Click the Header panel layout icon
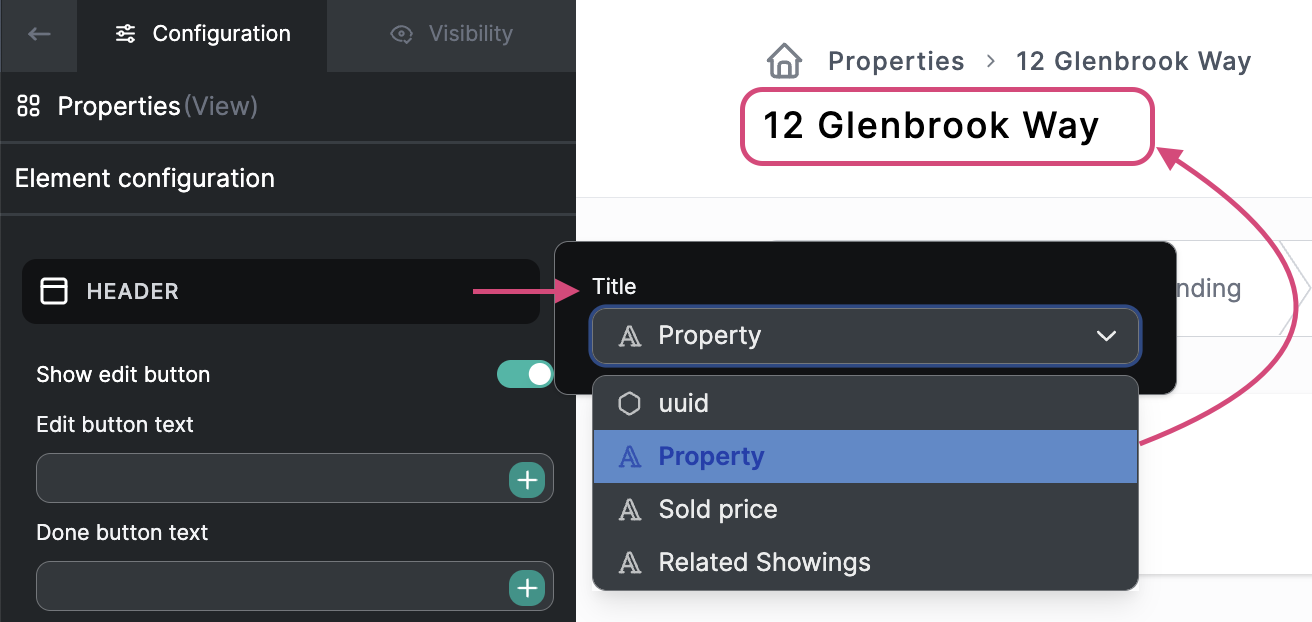 [x=53, y=291]
